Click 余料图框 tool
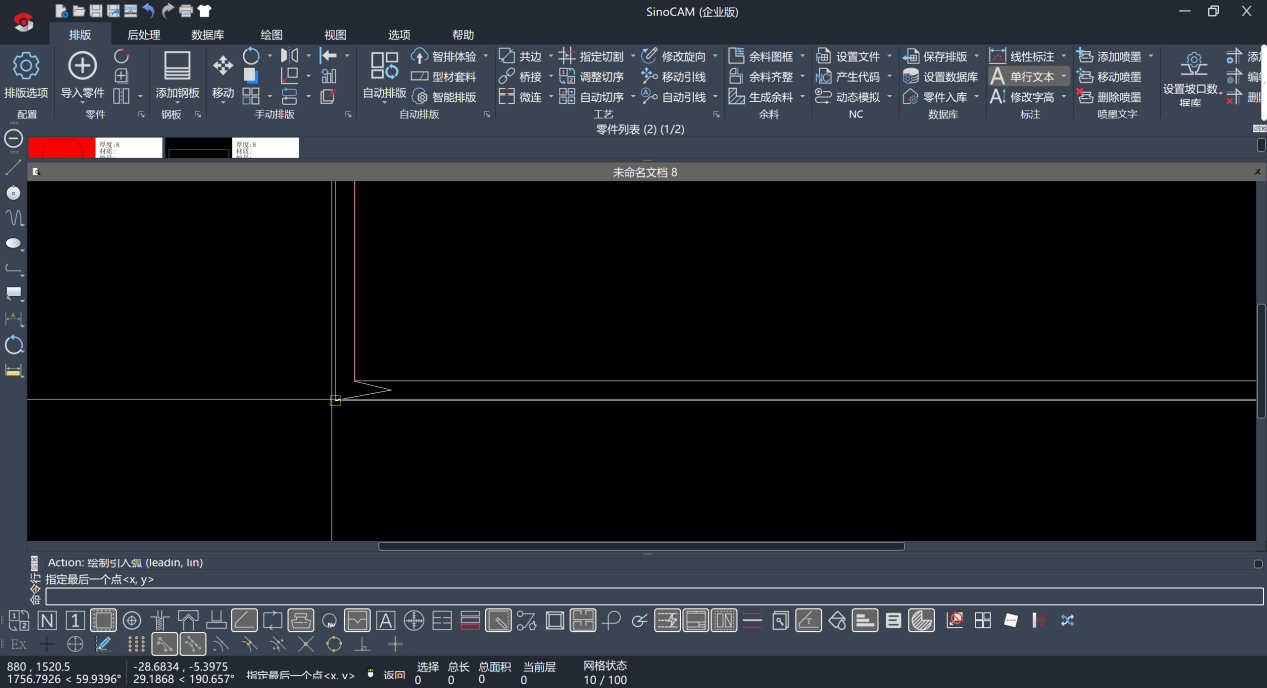 pos(761,57)
